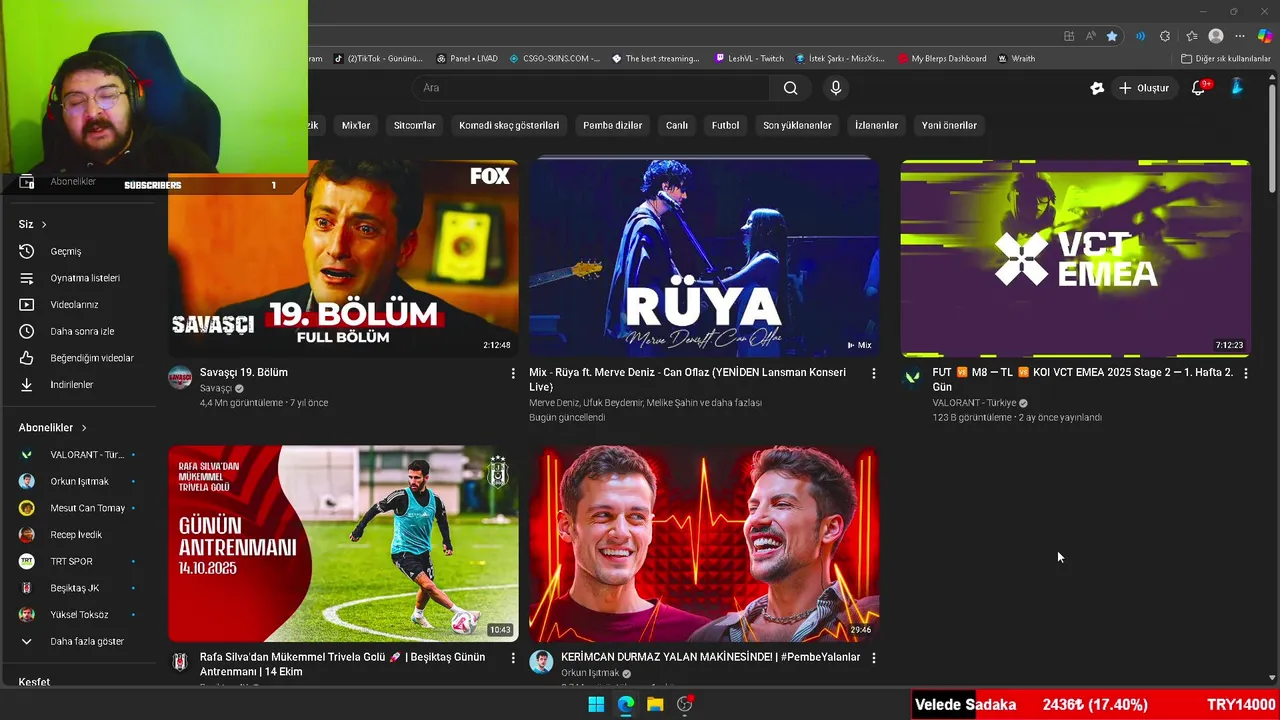Open CSGO-SKINS.COM bookmark

555,59
